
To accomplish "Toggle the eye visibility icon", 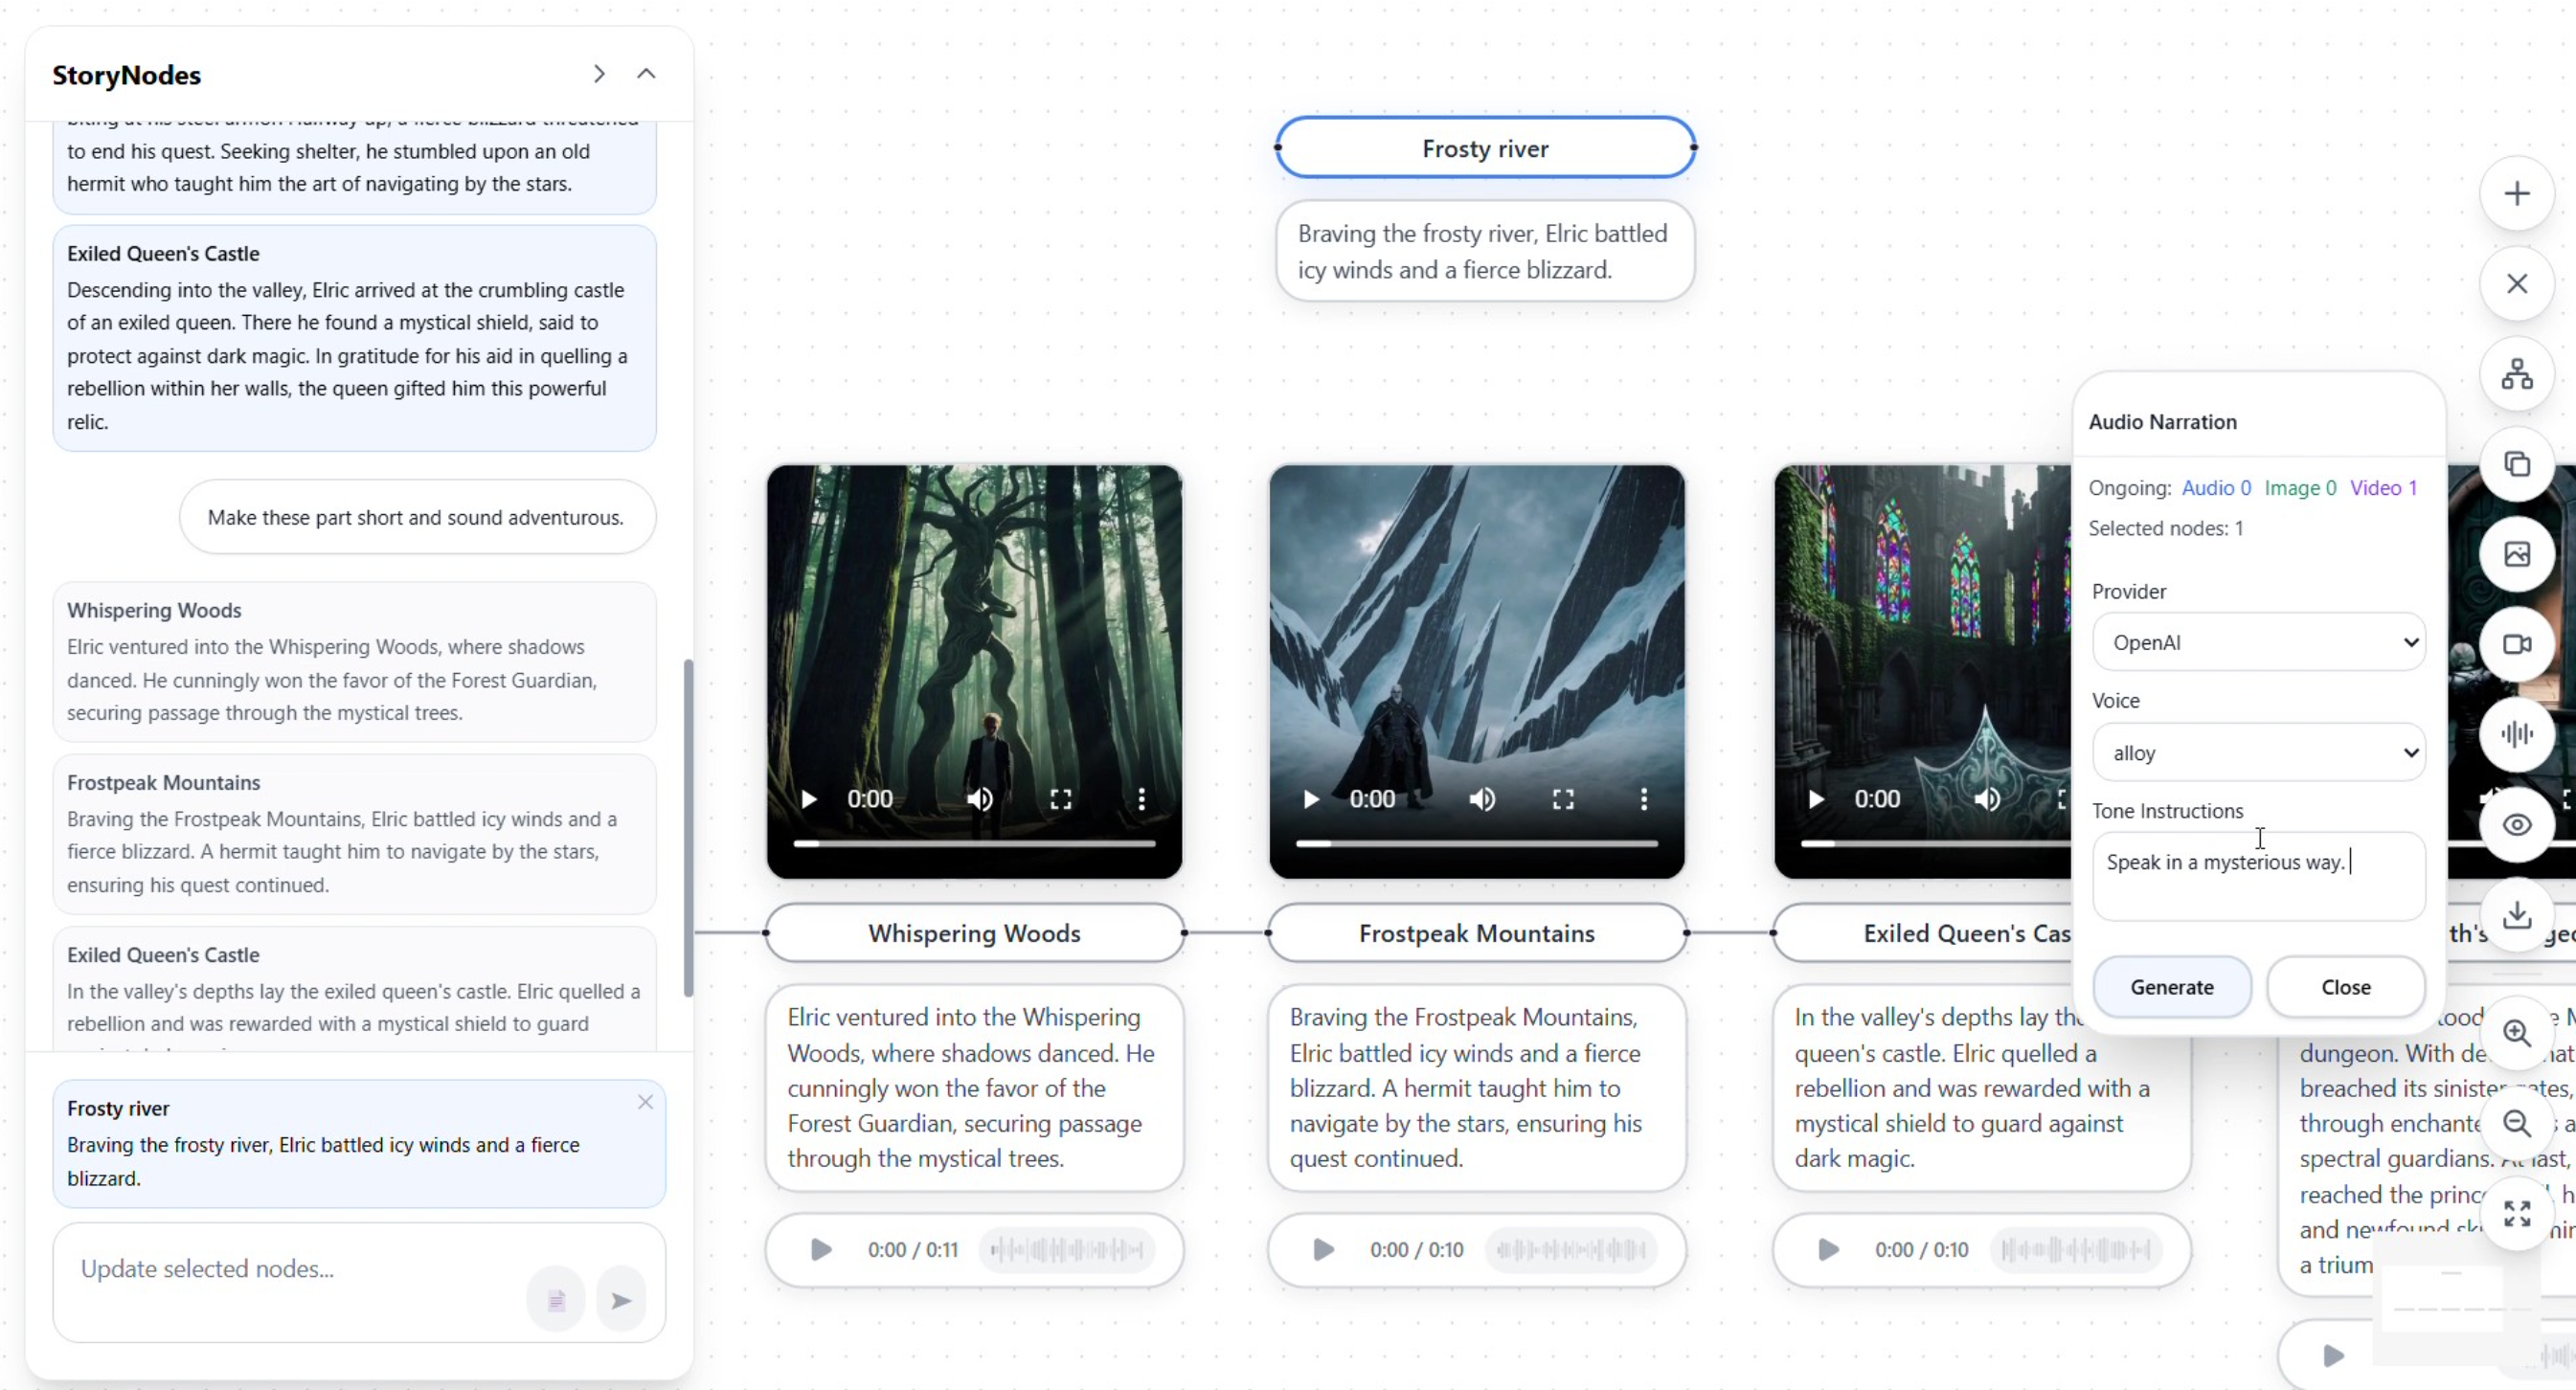I will tap(2516, 824).
